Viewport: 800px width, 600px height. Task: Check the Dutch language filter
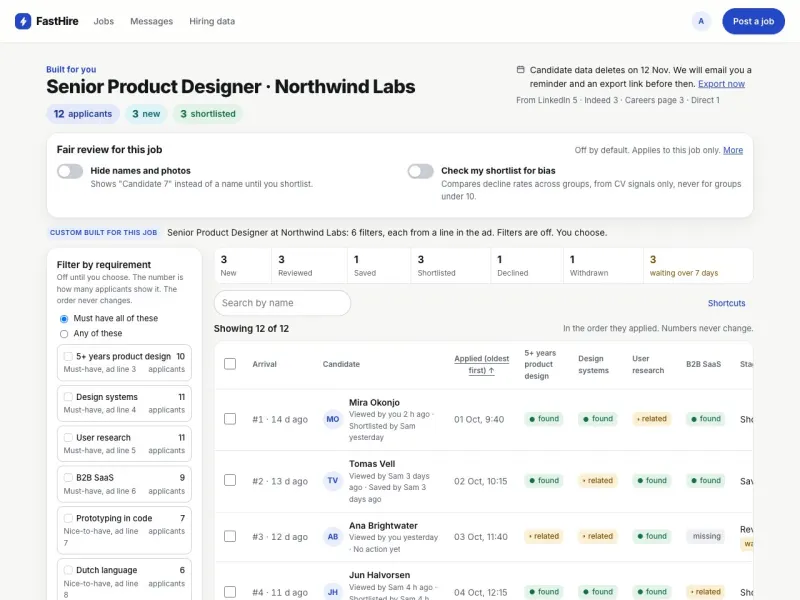click(x=68, y=570)
